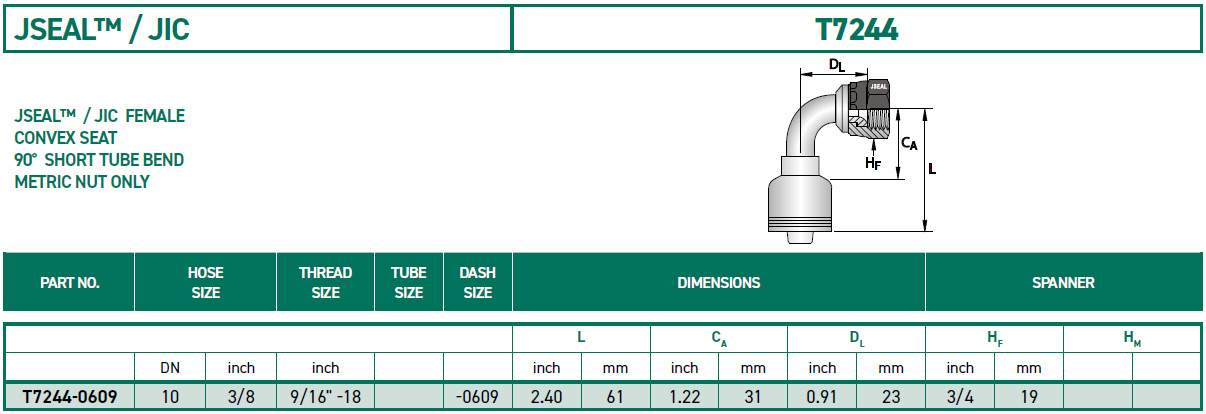Screen dimensions: 1206x414
Task: Click the DL label on the diagram
Action: point(837,65)
